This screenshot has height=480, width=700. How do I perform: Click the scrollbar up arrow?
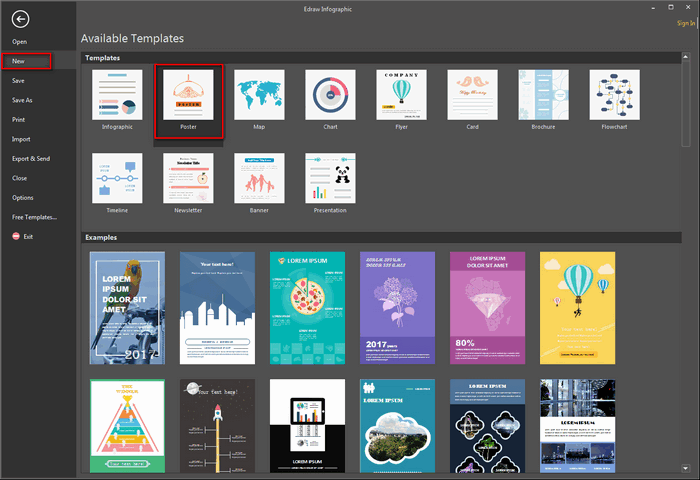(686, 57)
